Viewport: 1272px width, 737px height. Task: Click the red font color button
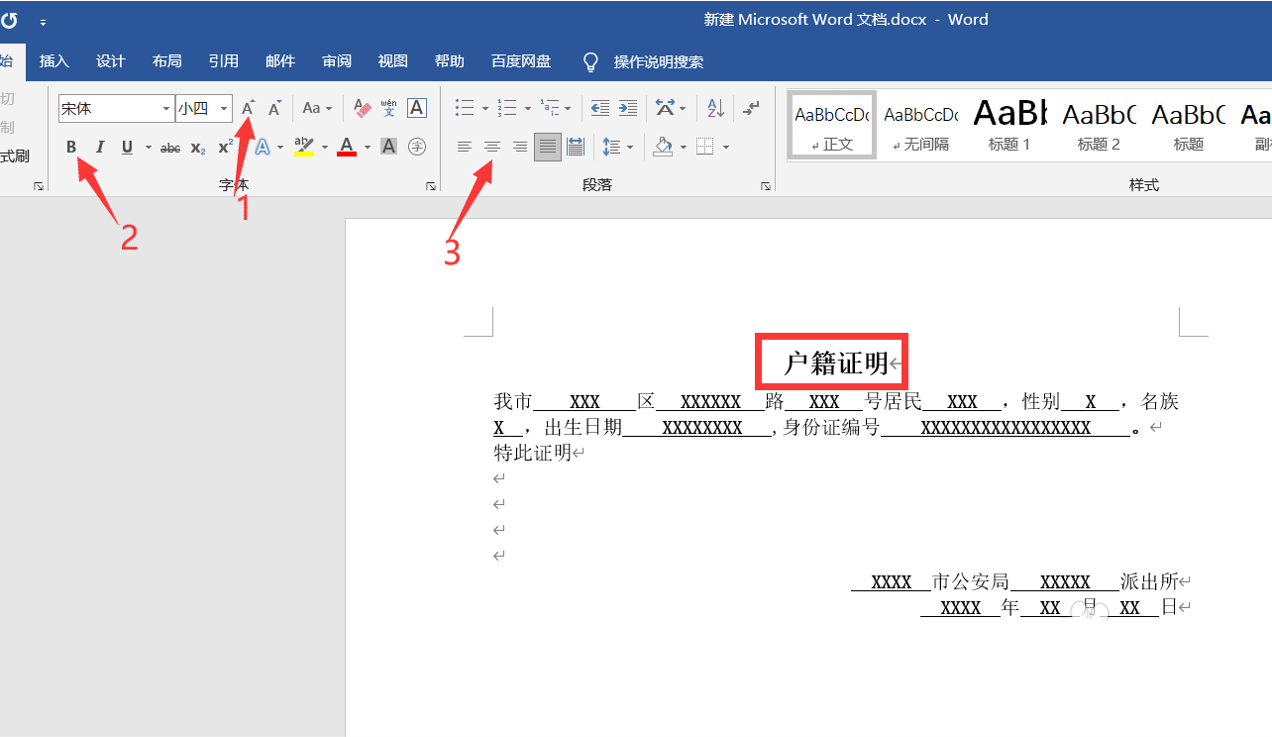(347, 148)
